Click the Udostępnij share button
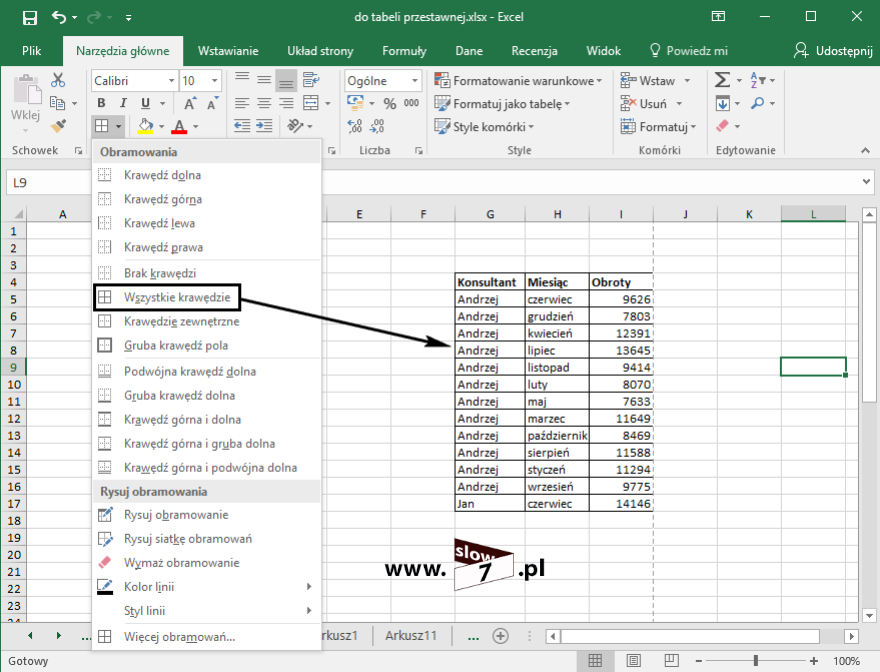This screenshot has height=672, width=880. point(833,51)
